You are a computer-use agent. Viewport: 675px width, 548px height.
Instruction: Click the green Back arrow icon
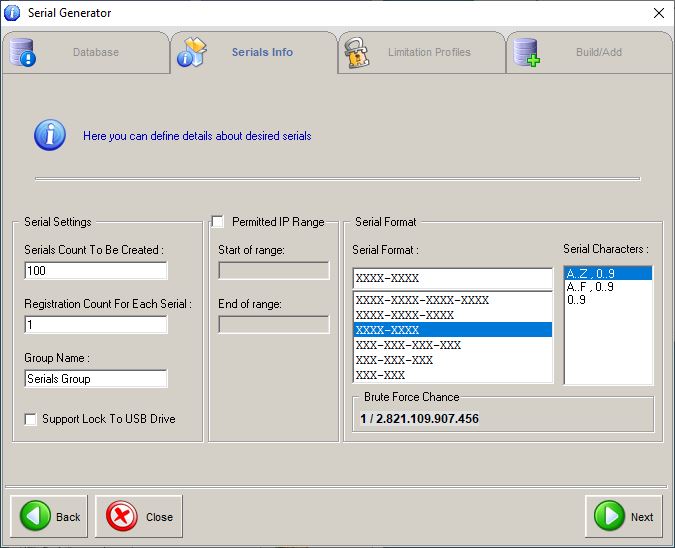point(35,516)
